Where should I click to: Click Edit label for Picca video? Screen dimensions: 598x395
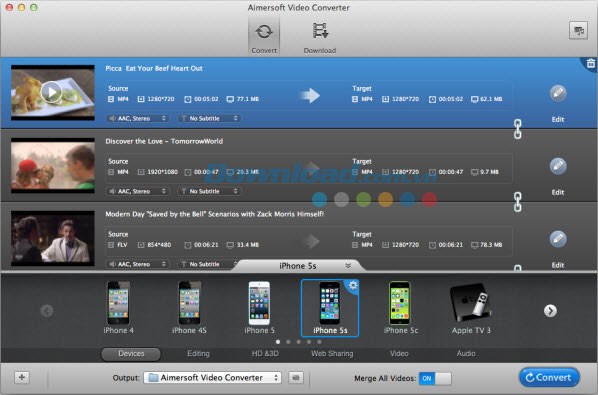pyautogui.click(x=558, y=119)
